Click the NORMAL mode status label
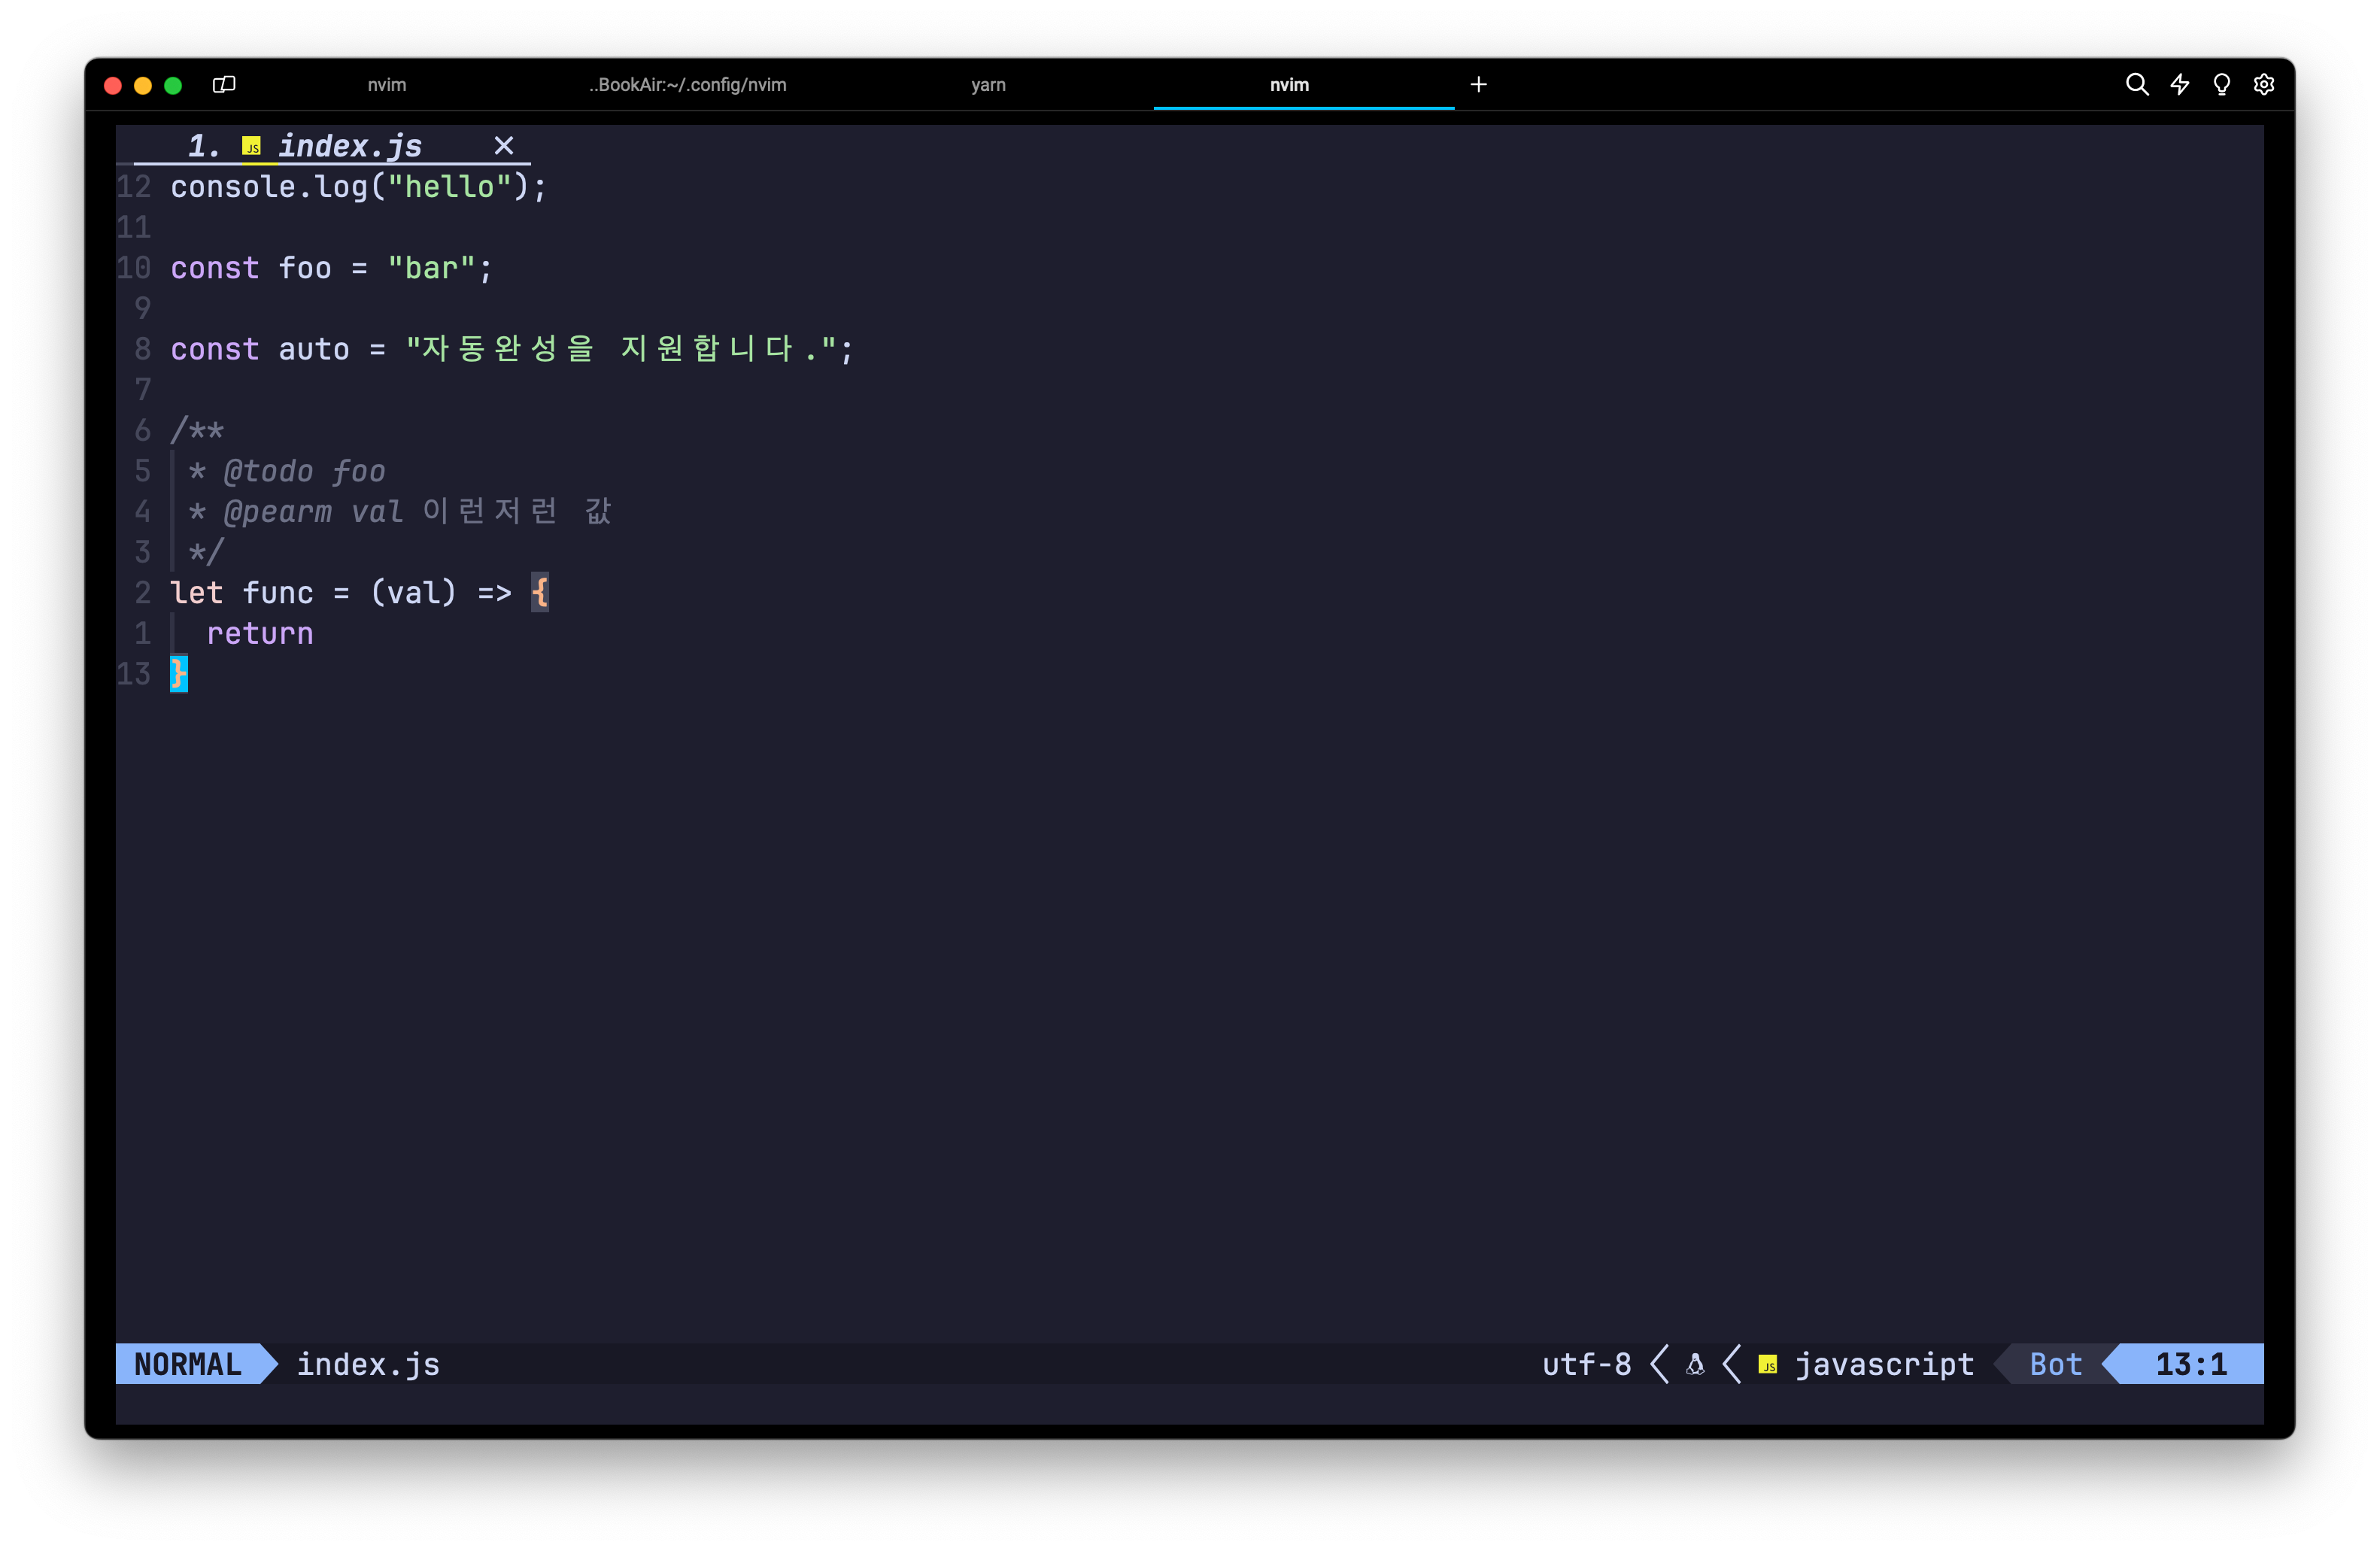The width and height of the screenshot is (2380, 1551). (x=187, y=1362)
